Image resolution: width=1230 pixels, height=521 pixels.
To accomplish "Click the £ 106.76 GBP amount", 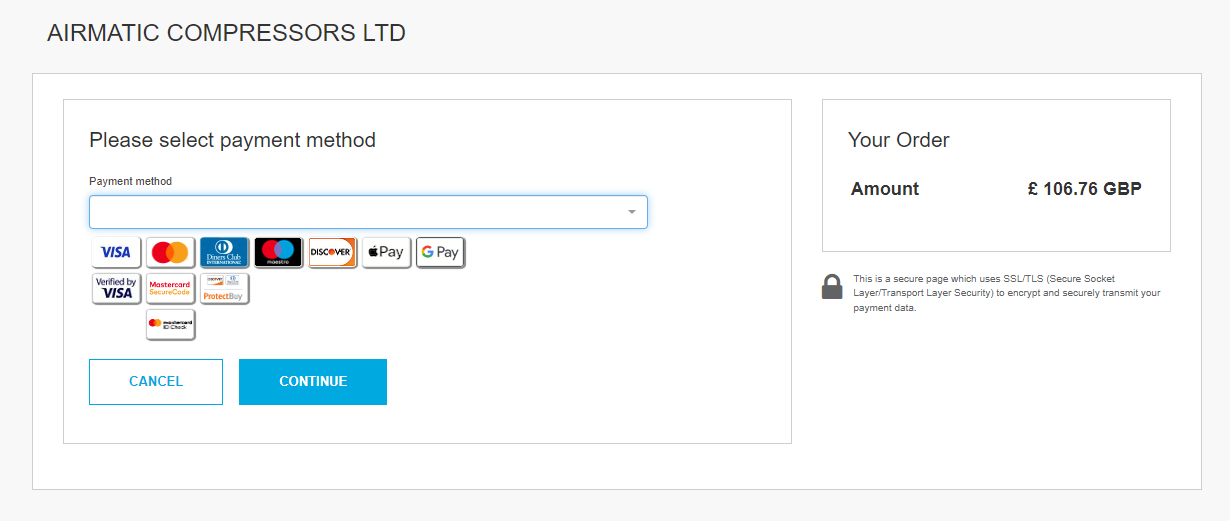I will click(1085, 189).
